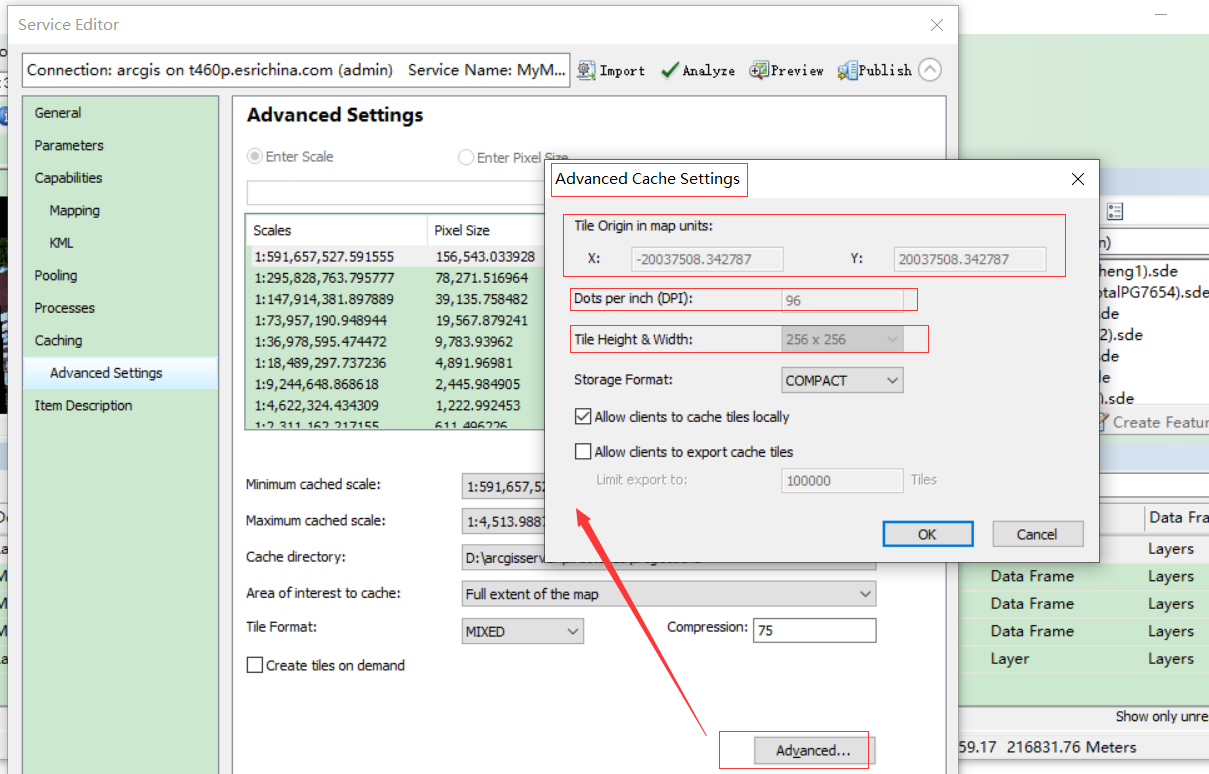Publish the service

[x=875, y=70]
